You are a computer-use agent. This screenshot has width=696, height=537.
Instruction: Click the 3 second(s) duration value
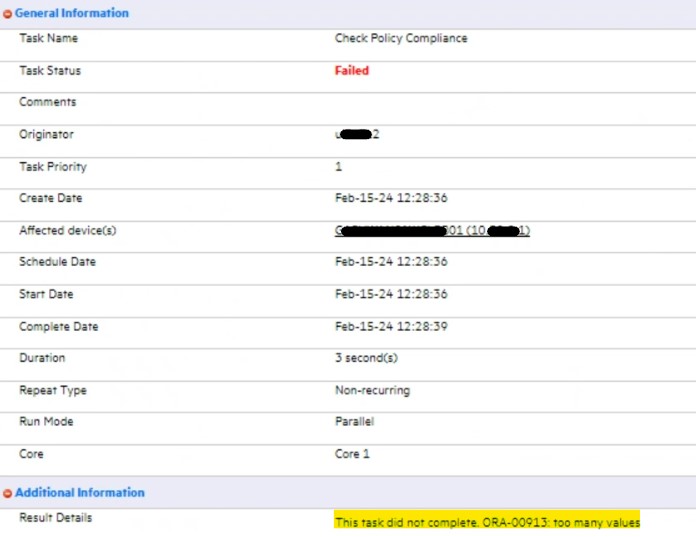[x=369, y=358]
